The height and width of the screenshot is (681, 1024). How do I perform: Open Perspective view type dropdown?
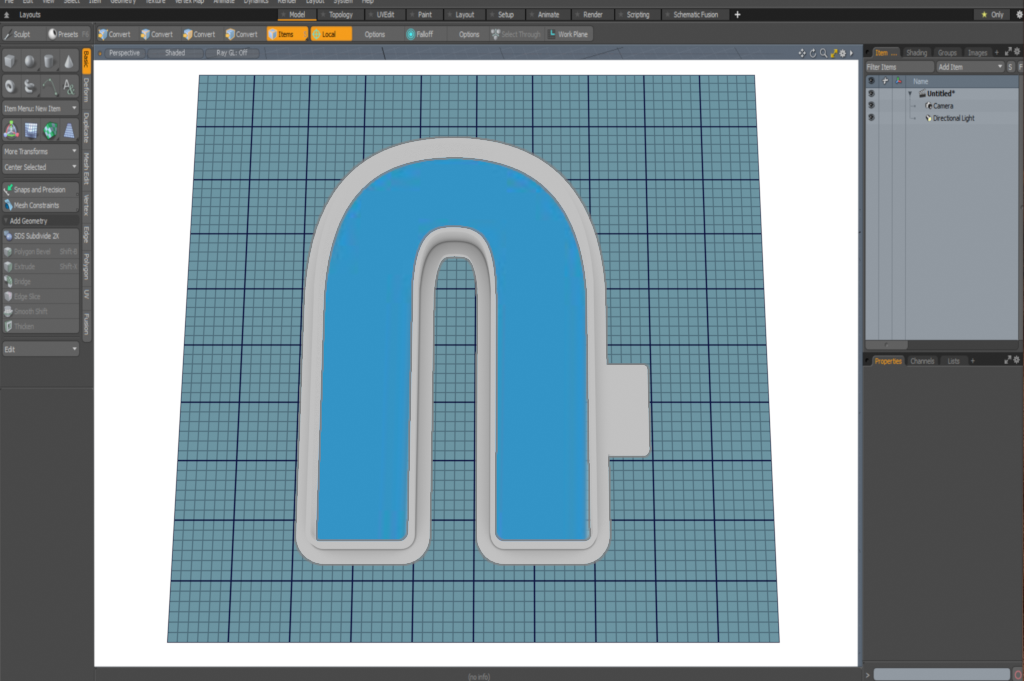tap(124, 53)
